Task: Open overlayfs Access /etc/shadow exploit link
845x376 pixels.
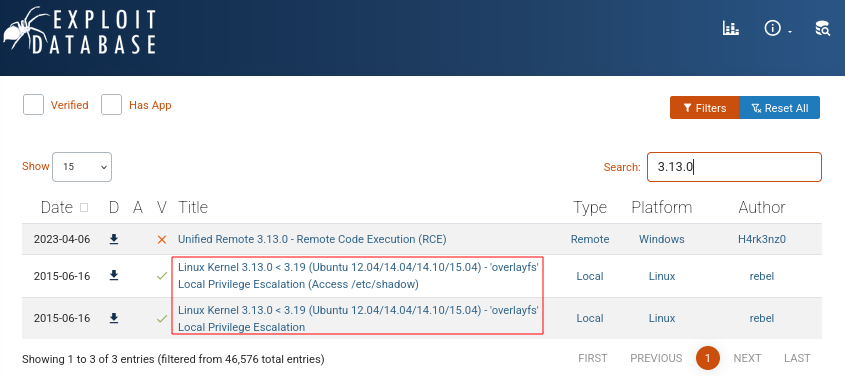Action: click(x=358, y=276)
